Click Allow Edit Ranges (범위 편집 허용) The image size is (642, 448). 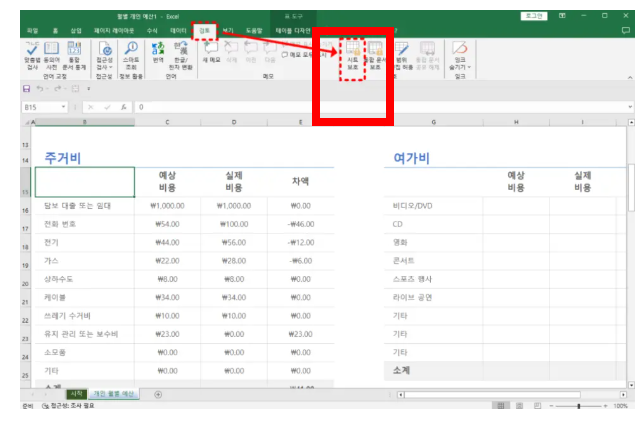pos(403,56)
